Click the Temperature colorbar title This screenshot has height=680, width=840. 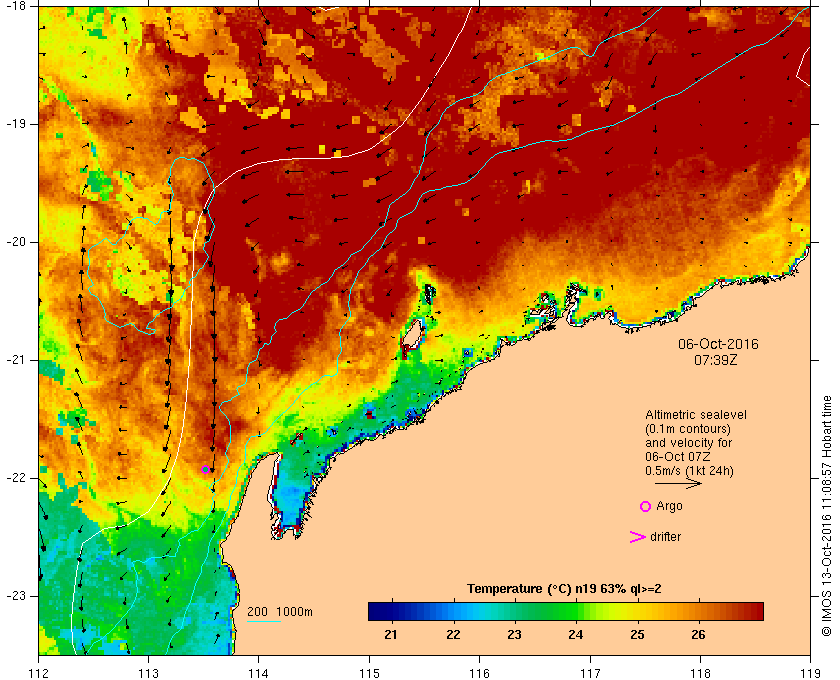[564, 589]
